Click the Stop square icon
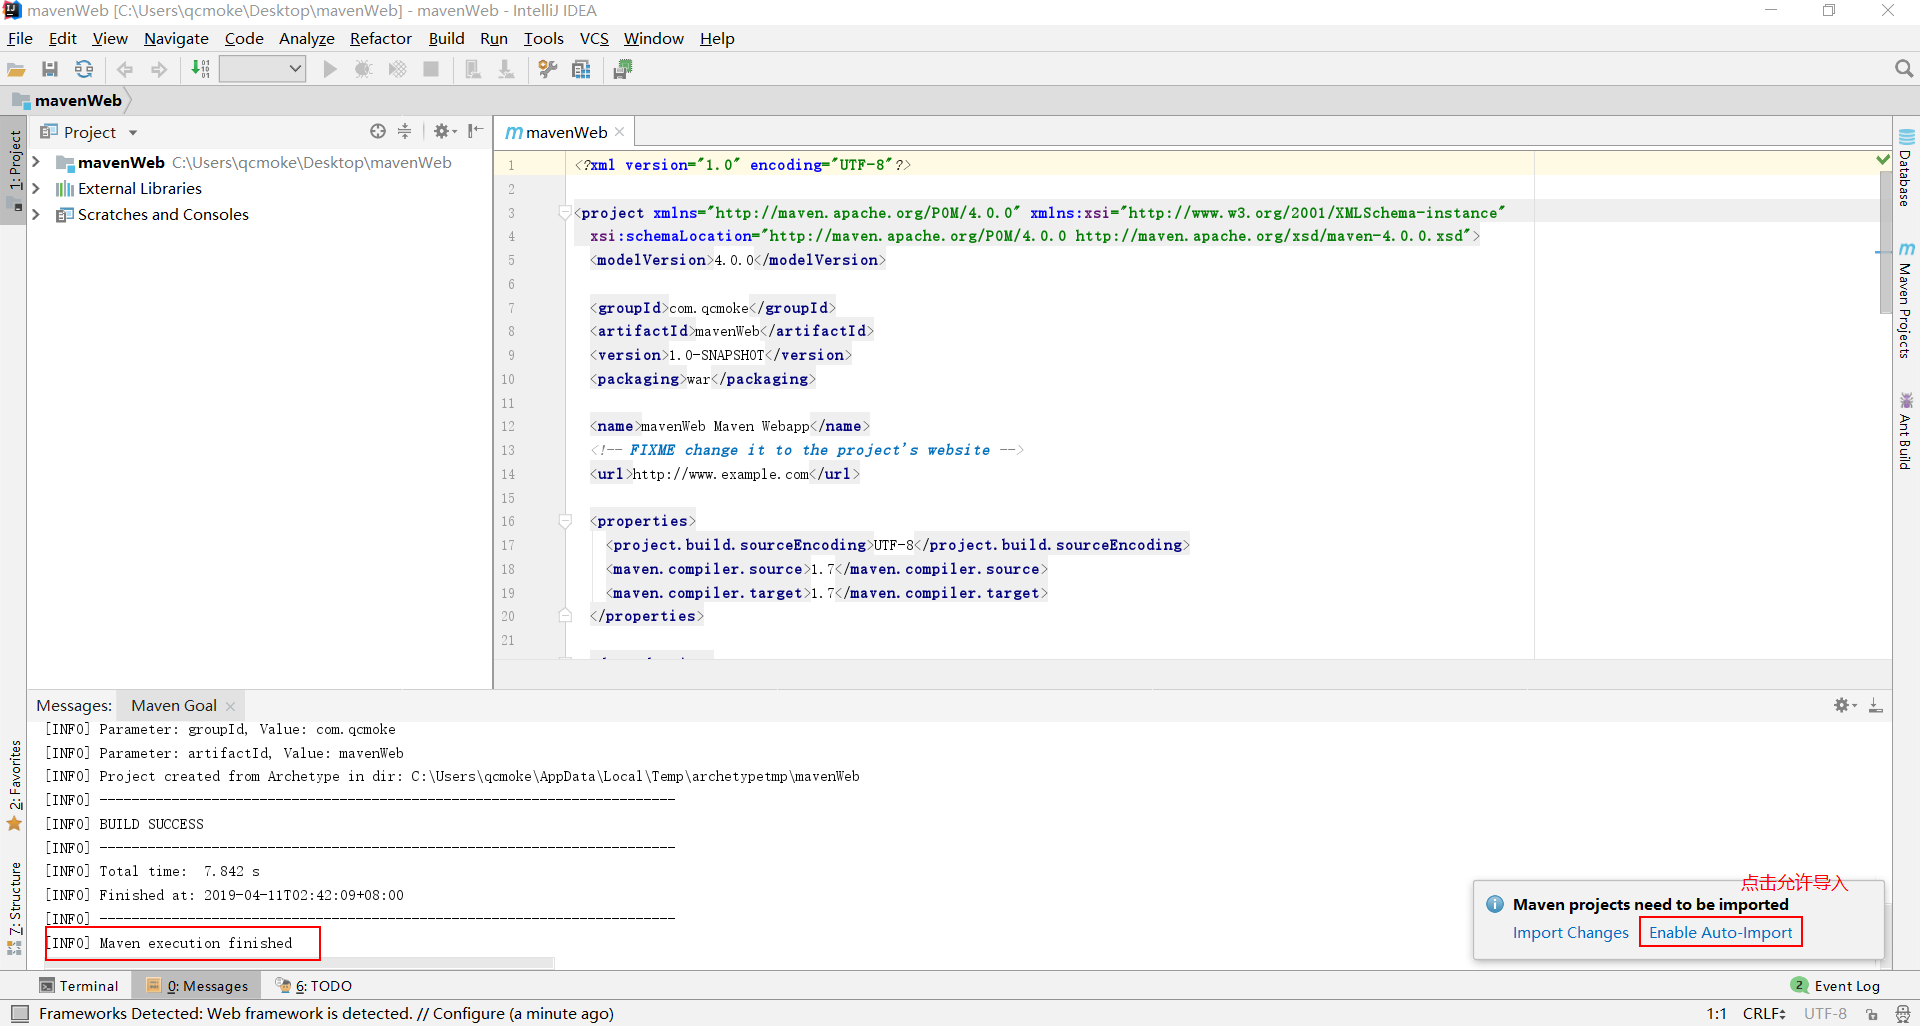This screenshot has width=1920, height=1026. [x=431, y=69]
